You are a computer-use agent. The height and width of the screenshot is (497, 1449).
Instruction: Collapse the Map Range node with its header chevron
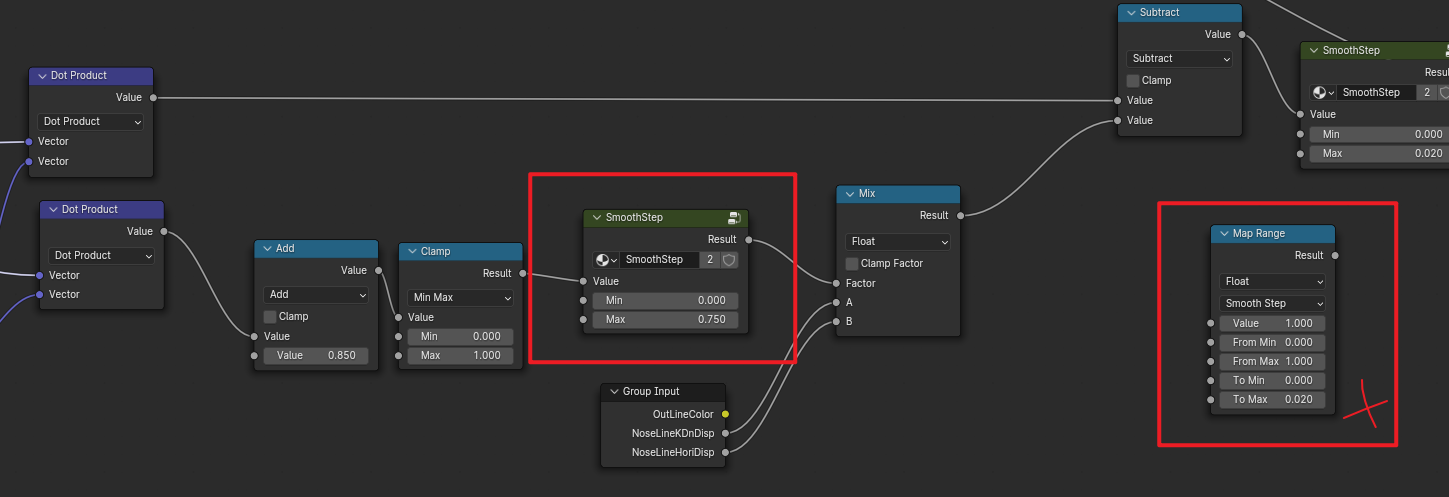pos(1223,234)
